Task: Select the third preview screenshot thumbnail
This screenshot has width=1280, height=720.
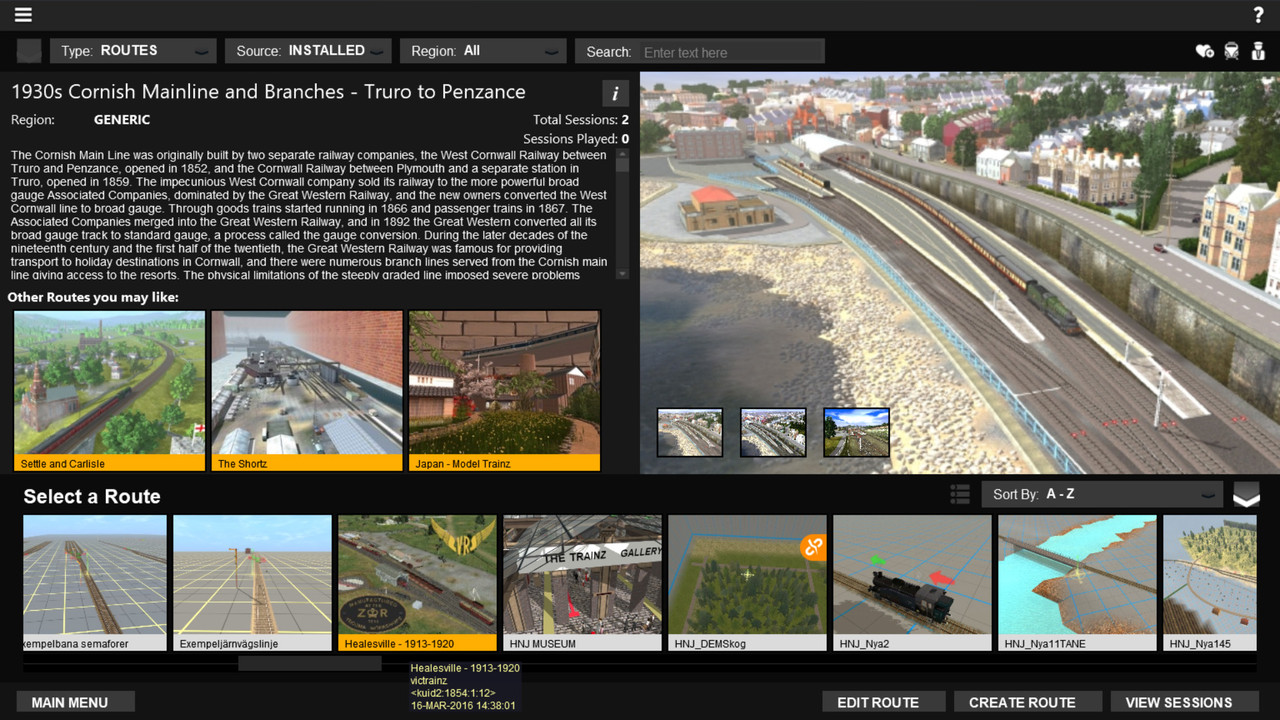Action: (856, 432)
